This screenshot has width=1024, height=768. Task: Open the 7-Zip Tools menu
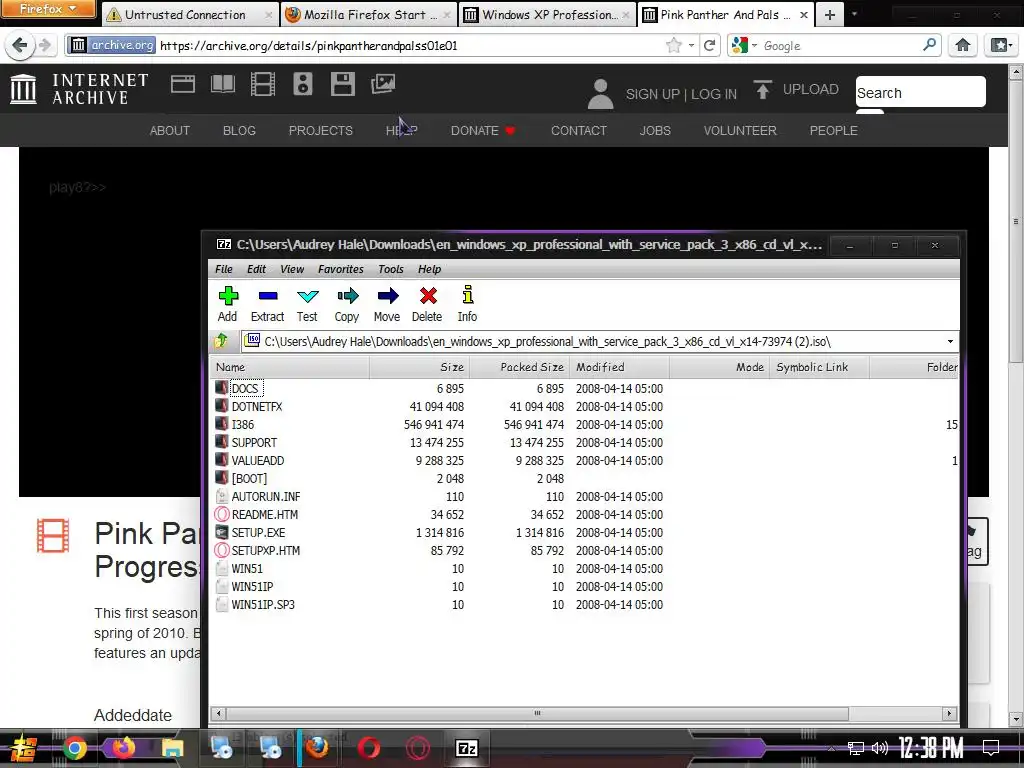(x=391, y=269)
